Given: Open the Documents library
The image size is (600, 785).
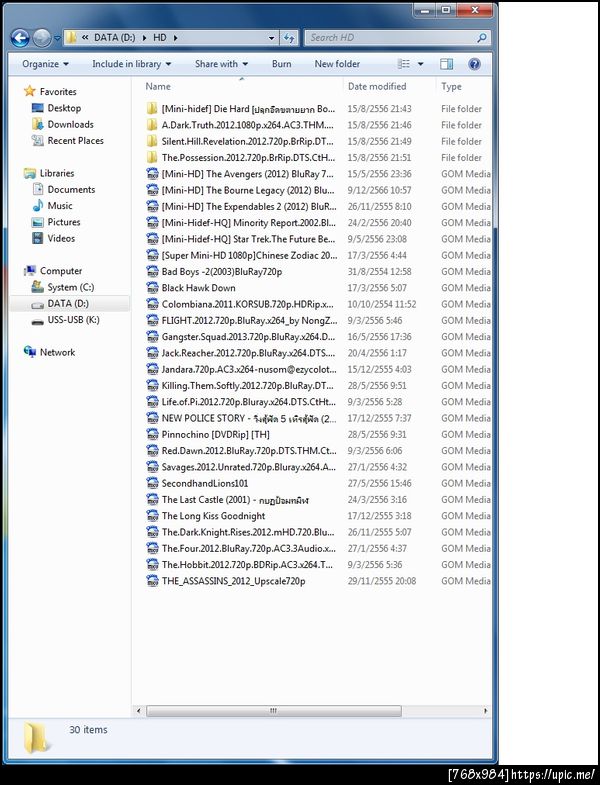Looking at the screenshot, I should (71, 190).
